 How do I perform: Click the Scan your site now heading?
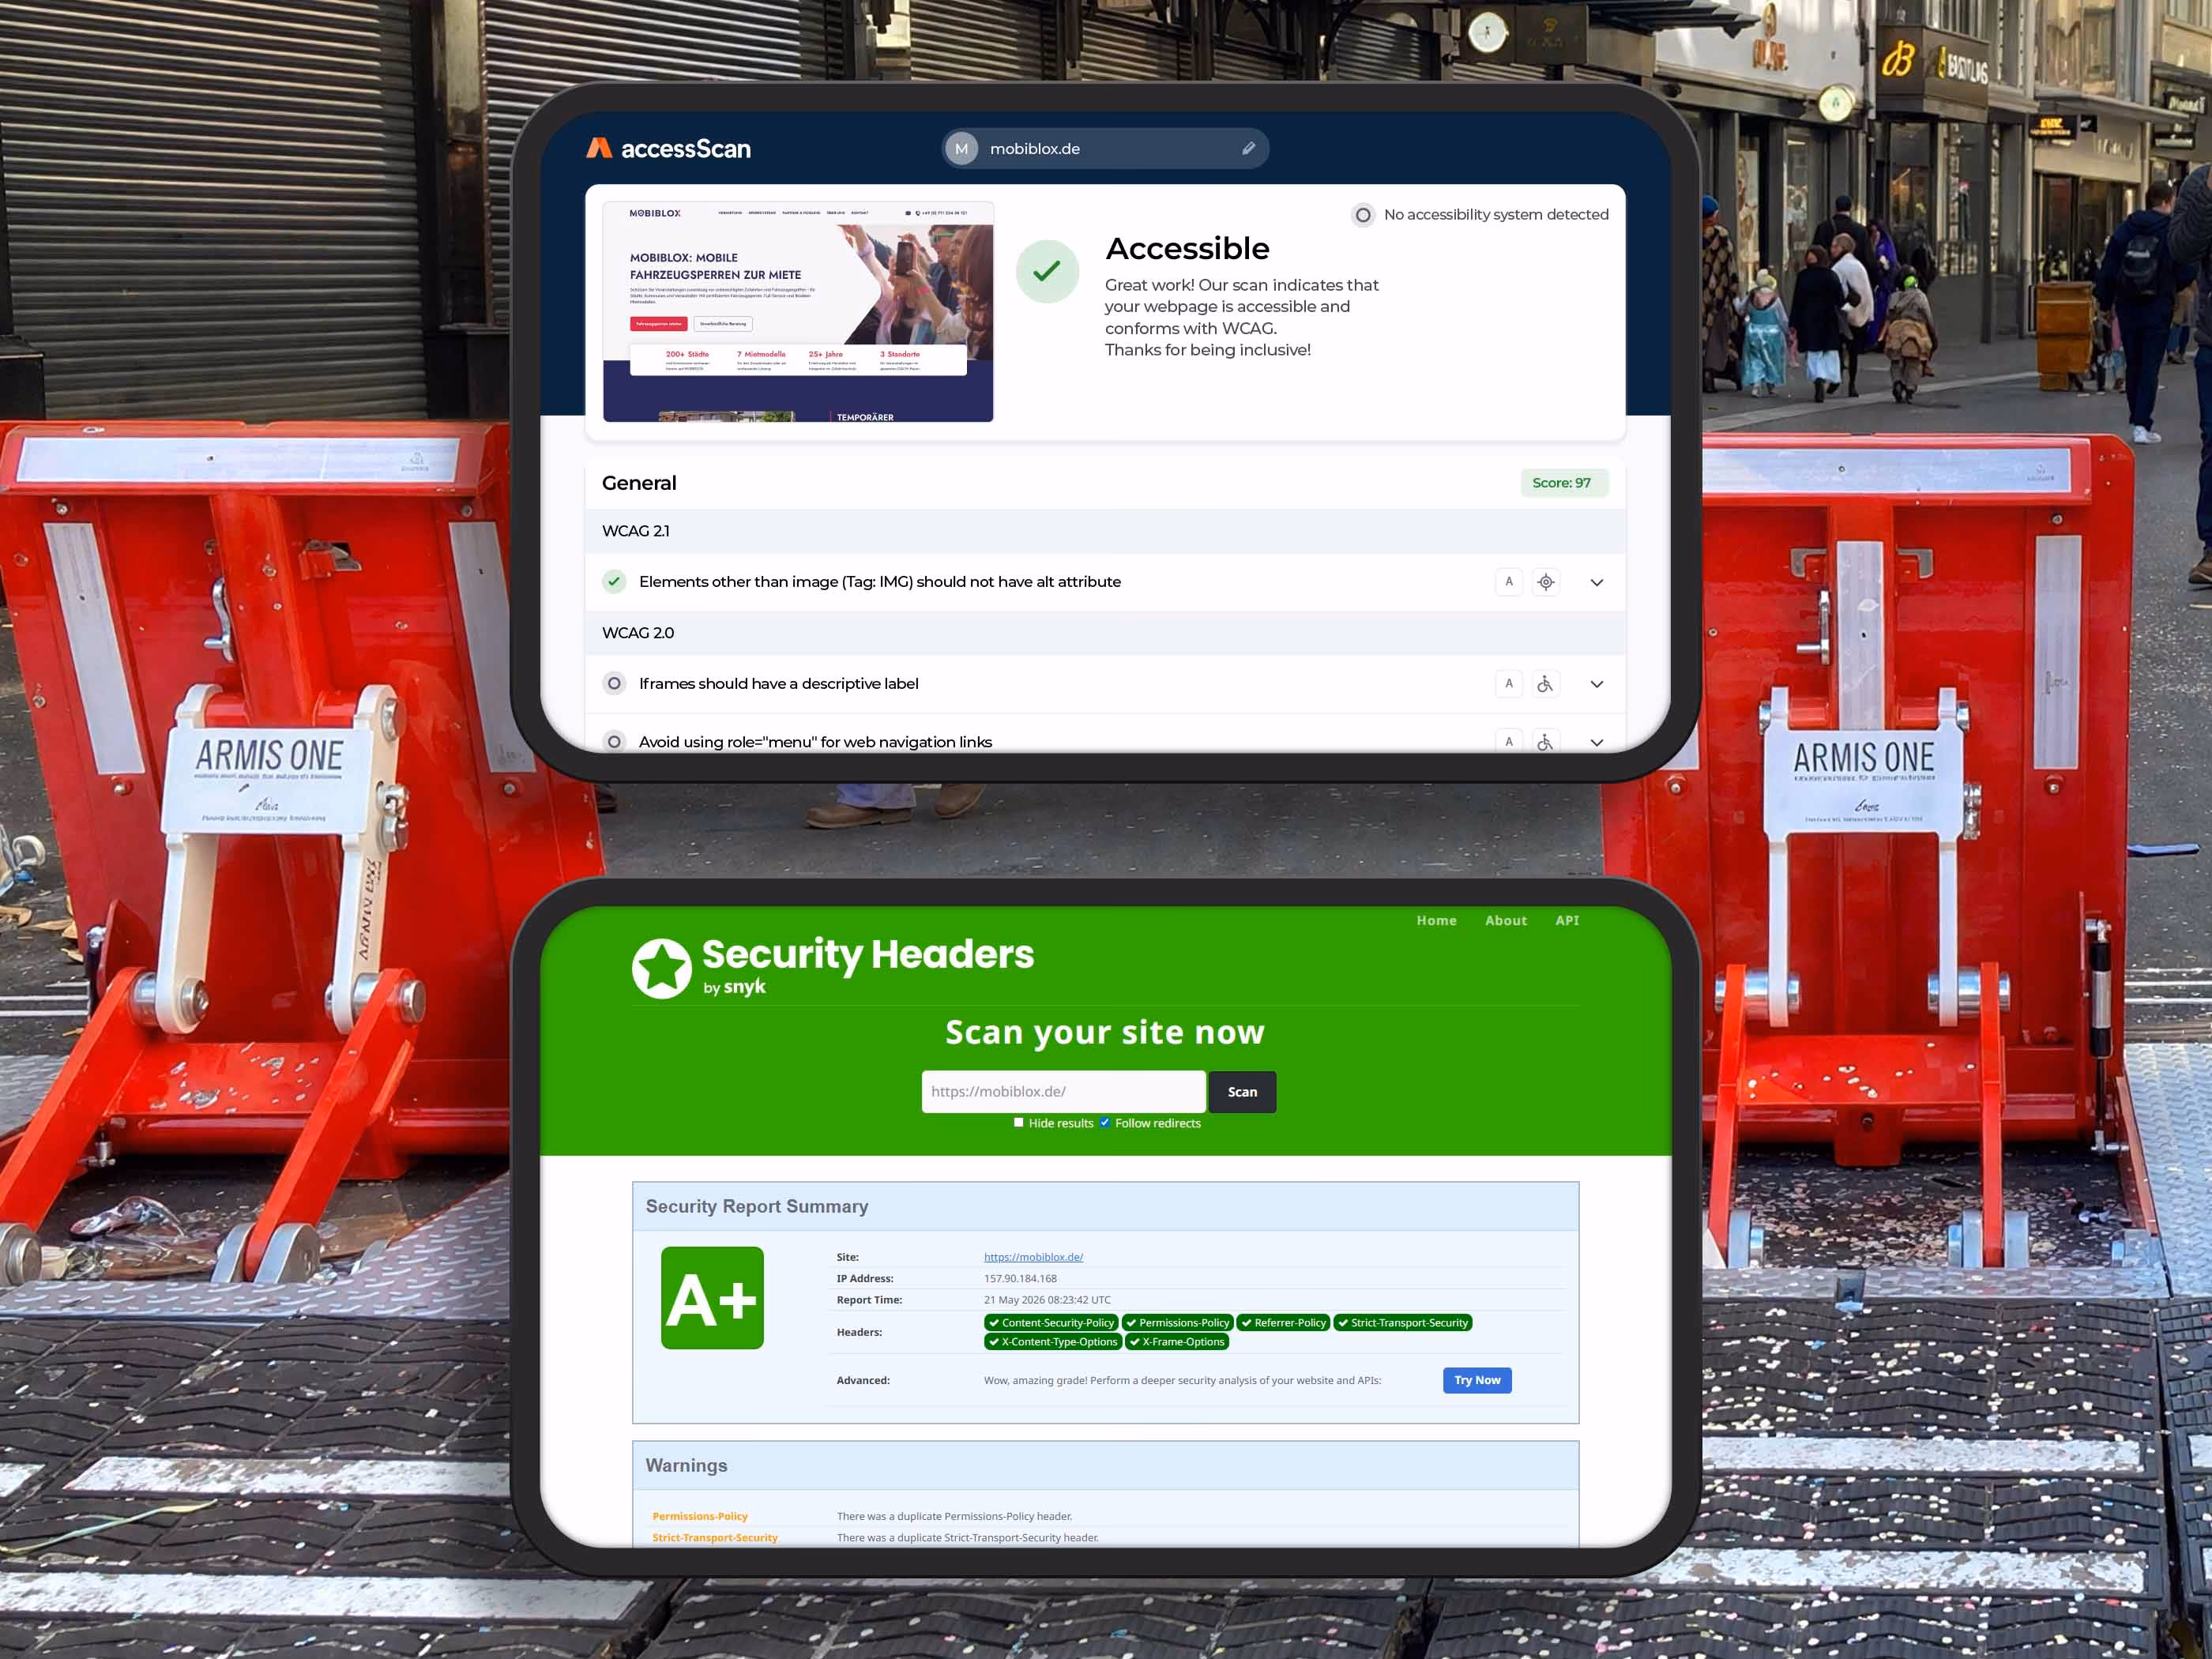[x=1105, y=1031]
